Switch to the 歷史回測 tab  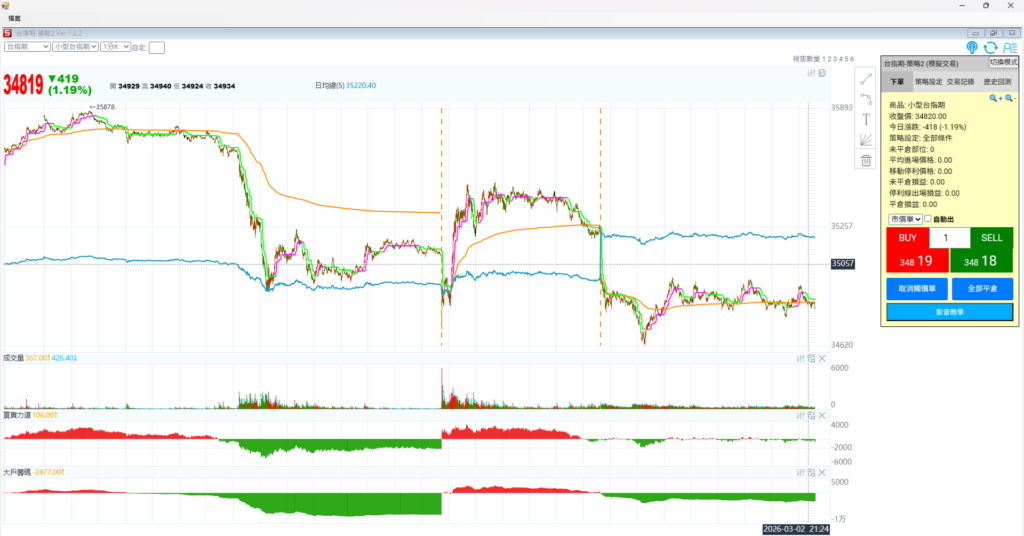tap(997, 81)
